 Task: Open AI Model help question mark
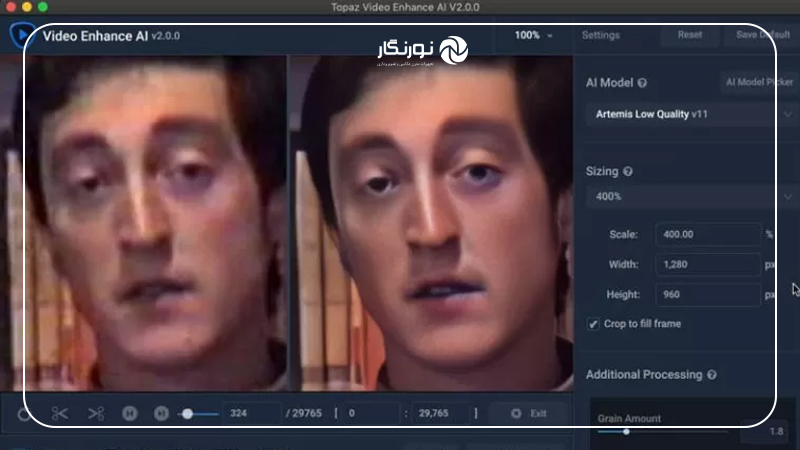click(642, 83)
